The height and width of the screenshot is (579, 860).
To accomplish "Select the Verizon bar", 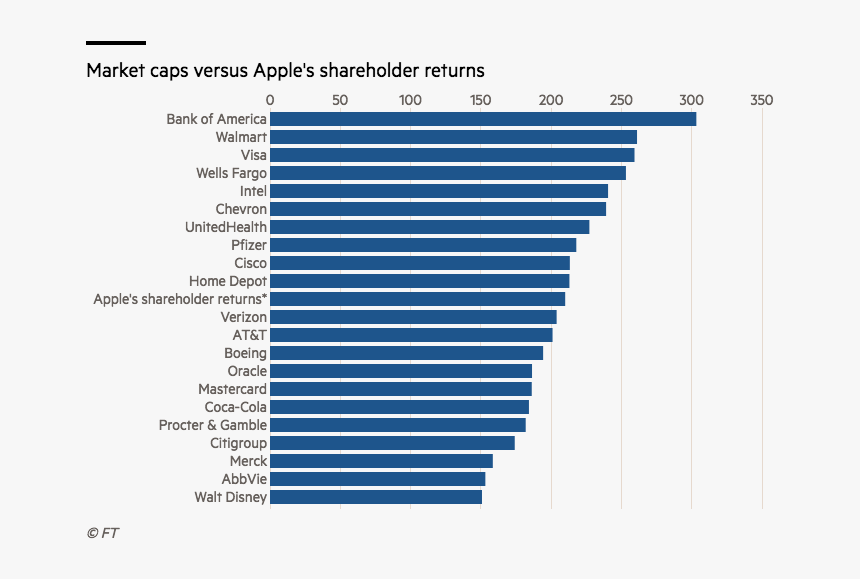I will (413, 317).
